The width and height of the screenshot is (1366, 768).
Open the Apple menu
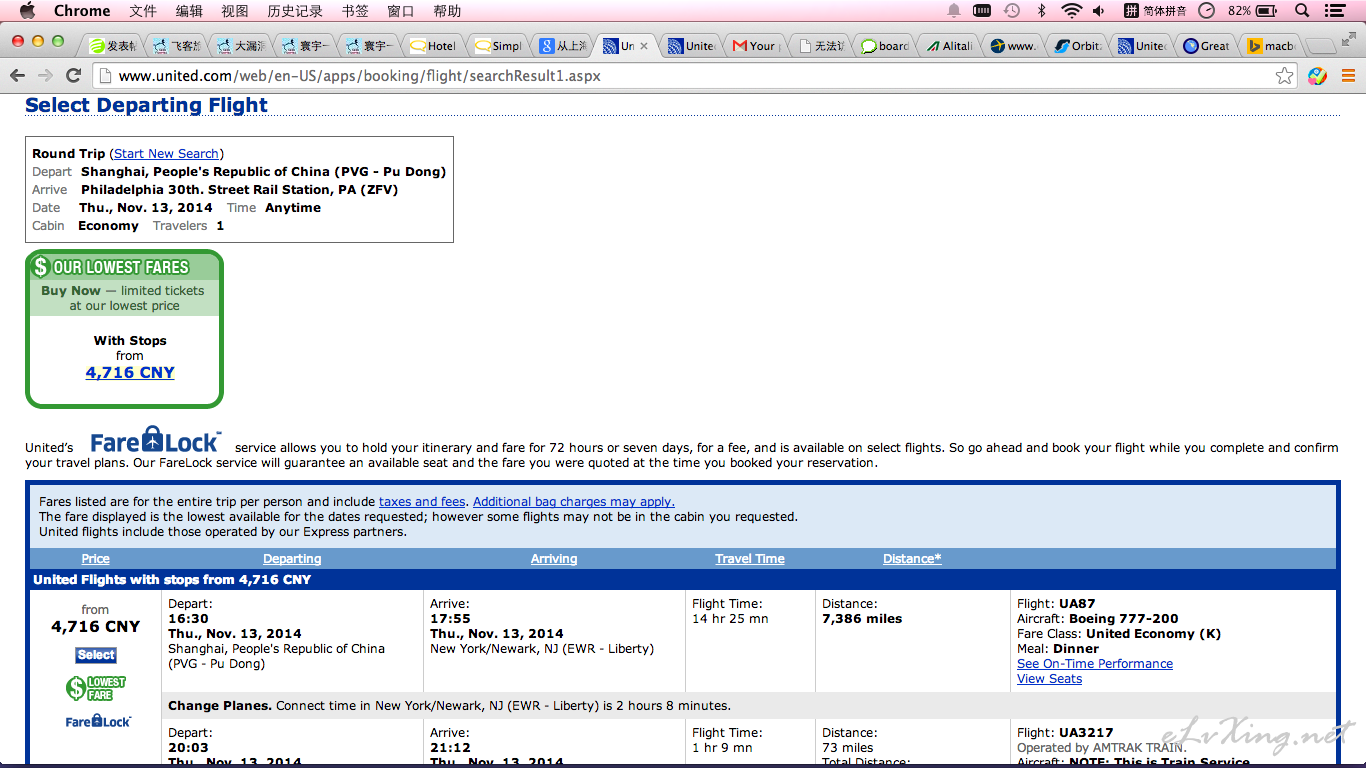[27, 11]
